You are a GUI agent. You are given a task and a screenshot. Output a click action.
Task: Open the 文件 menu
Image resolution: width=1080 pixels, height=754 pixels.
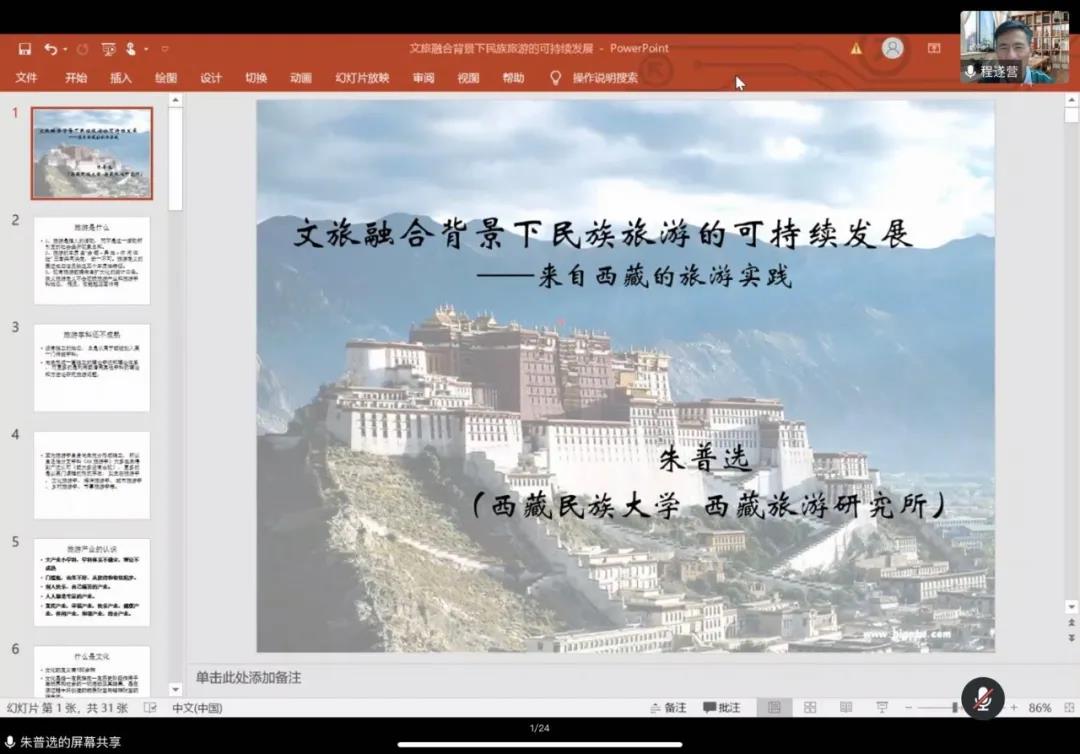[x=26, y=78]
